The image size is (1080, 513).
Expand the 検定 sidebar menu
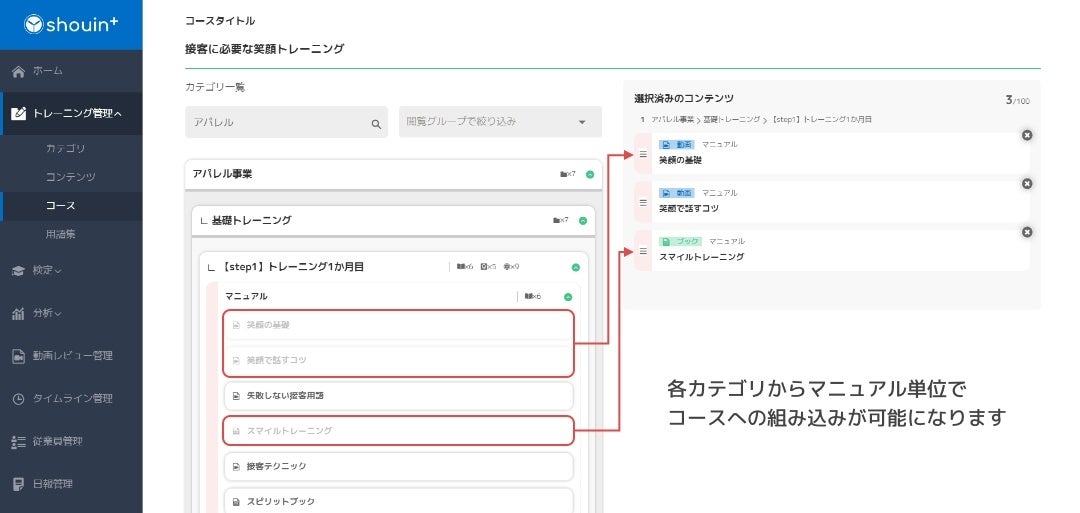pos(47,270)
